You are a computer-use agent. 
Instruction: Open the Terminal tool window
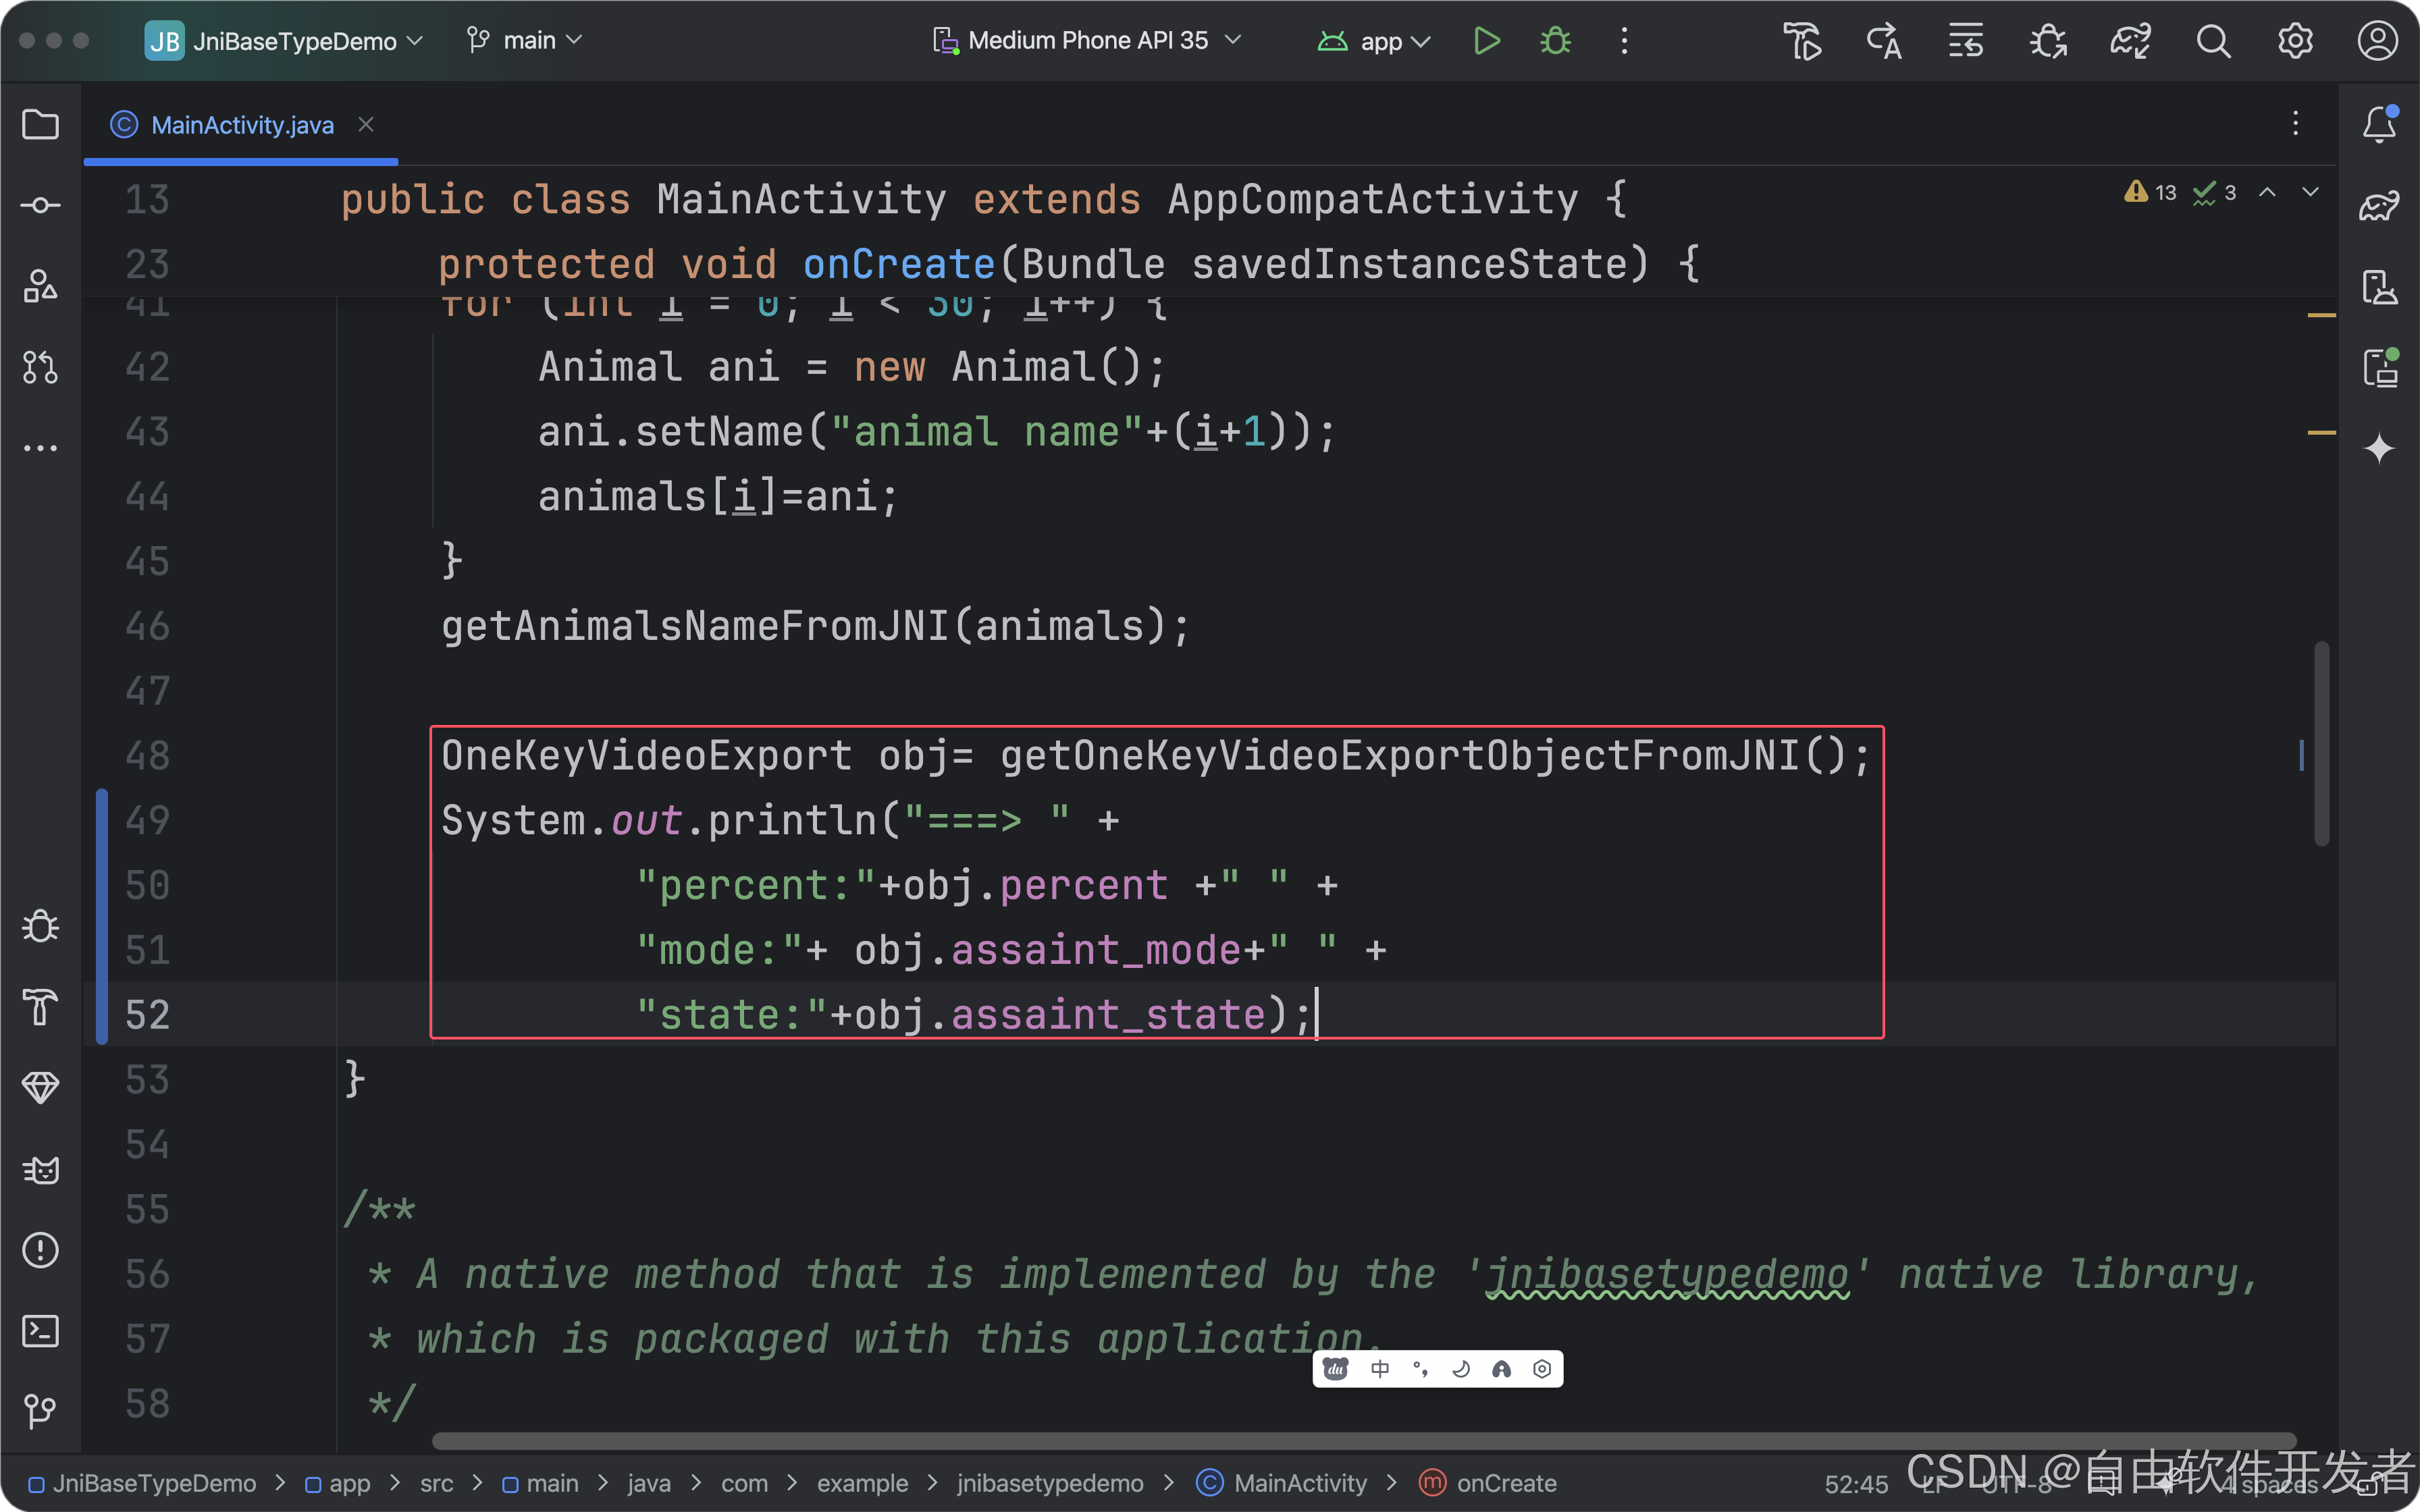point(40,1331)
